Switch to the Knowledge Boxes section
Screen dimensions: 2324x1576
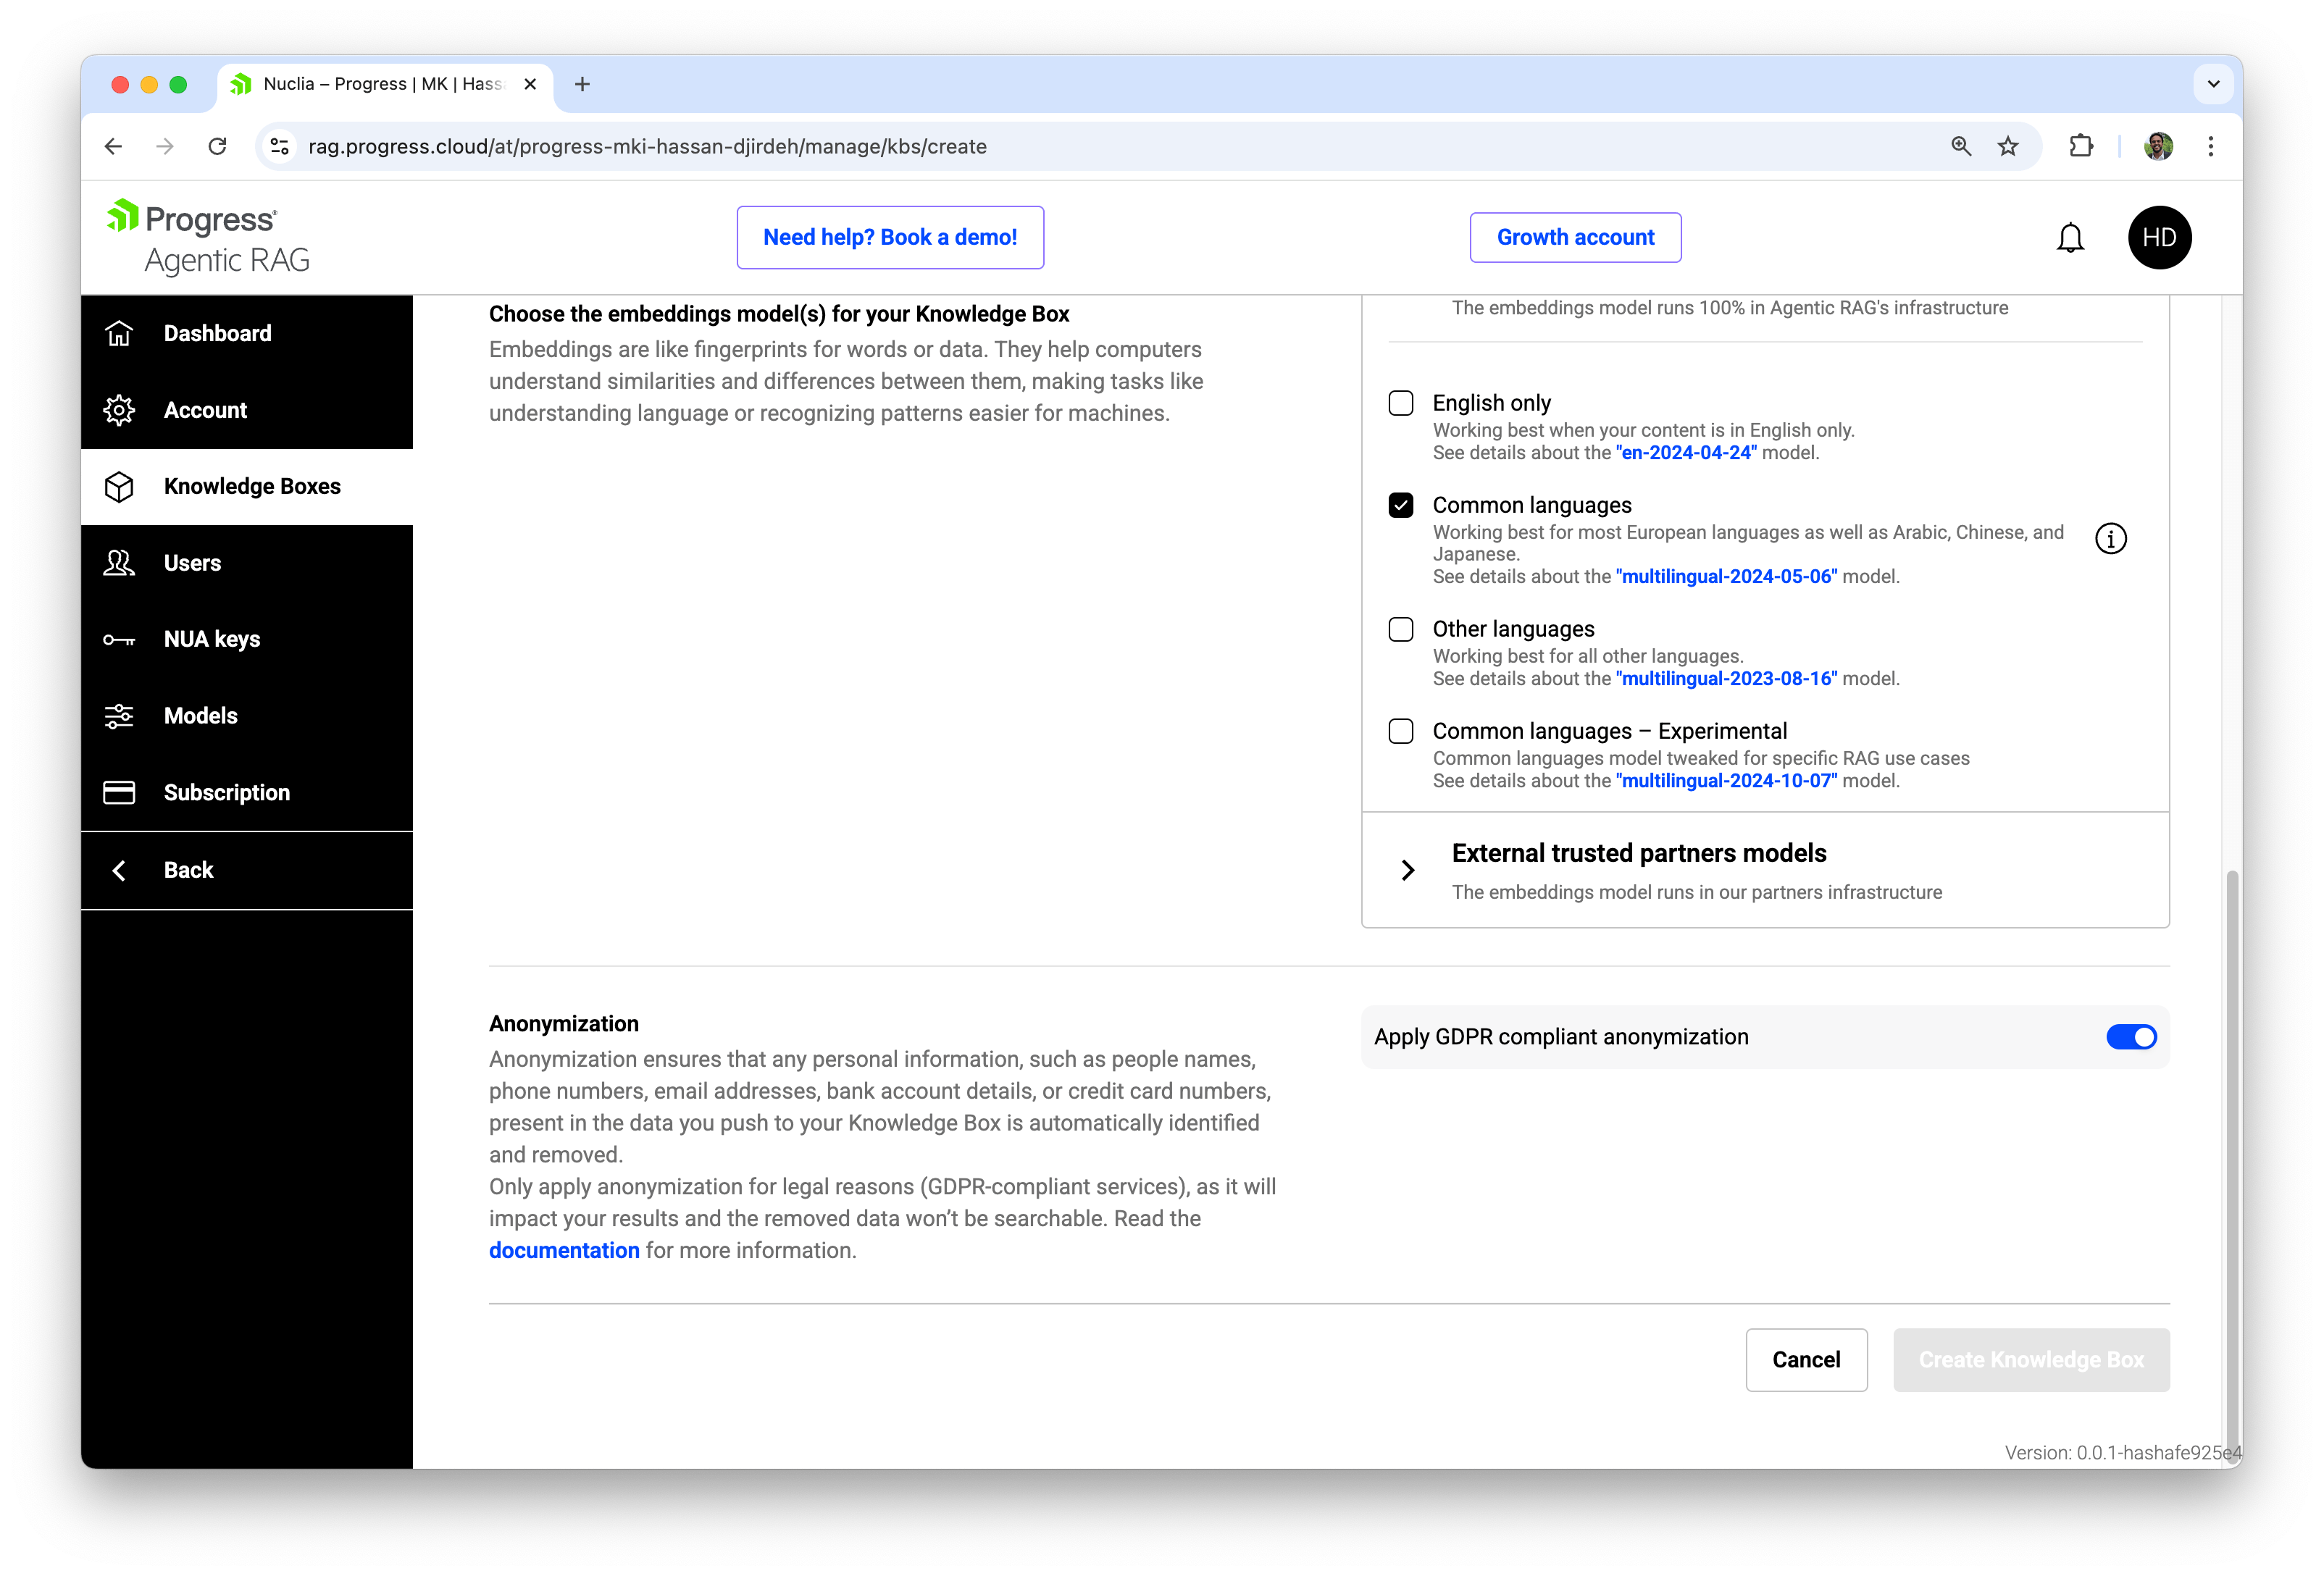pos(252,486)
